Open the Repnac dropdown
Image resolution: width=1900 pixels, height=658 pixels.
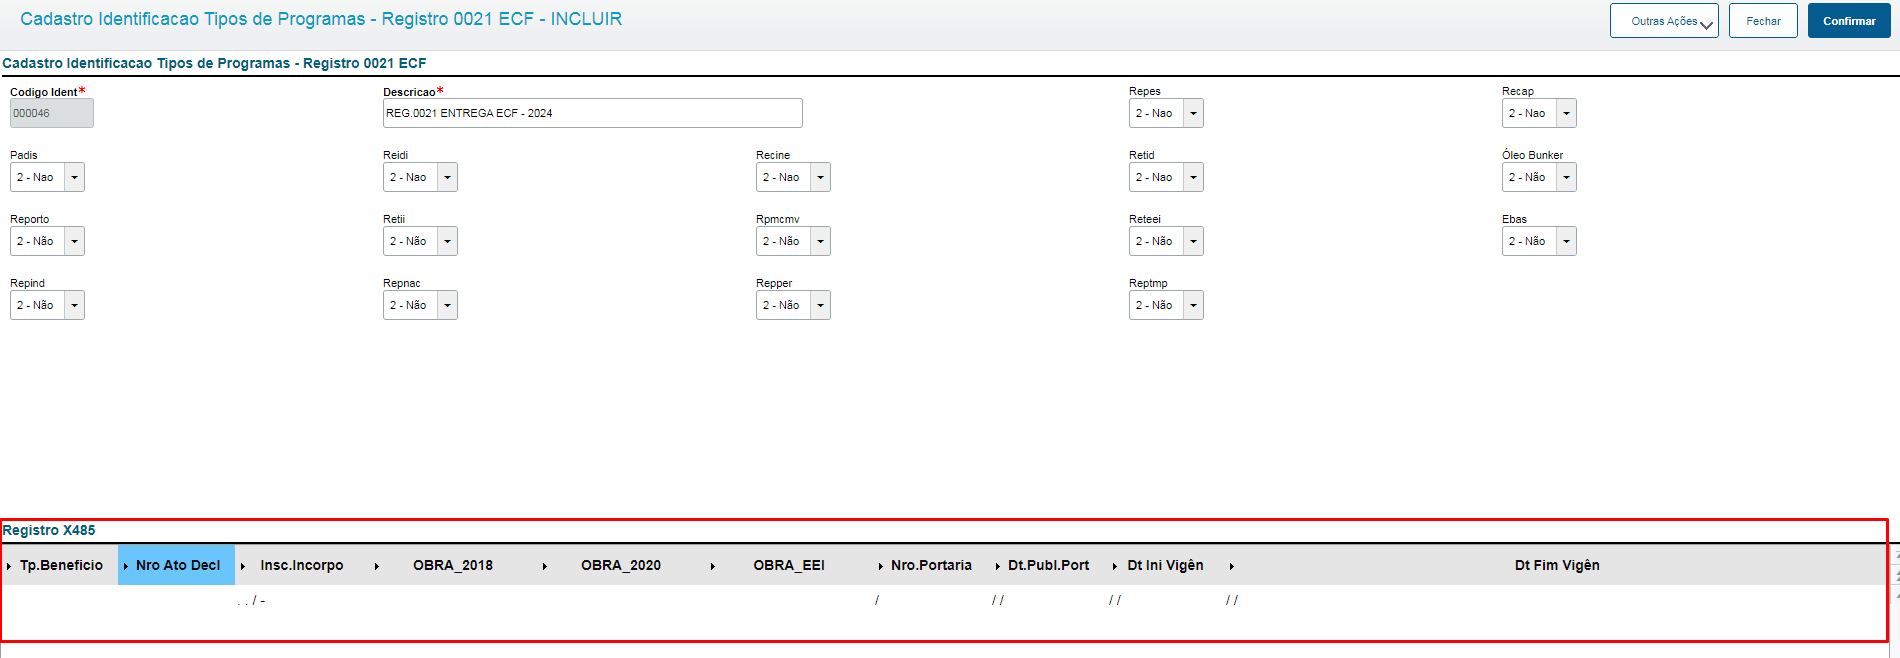(x=420, y=305)
